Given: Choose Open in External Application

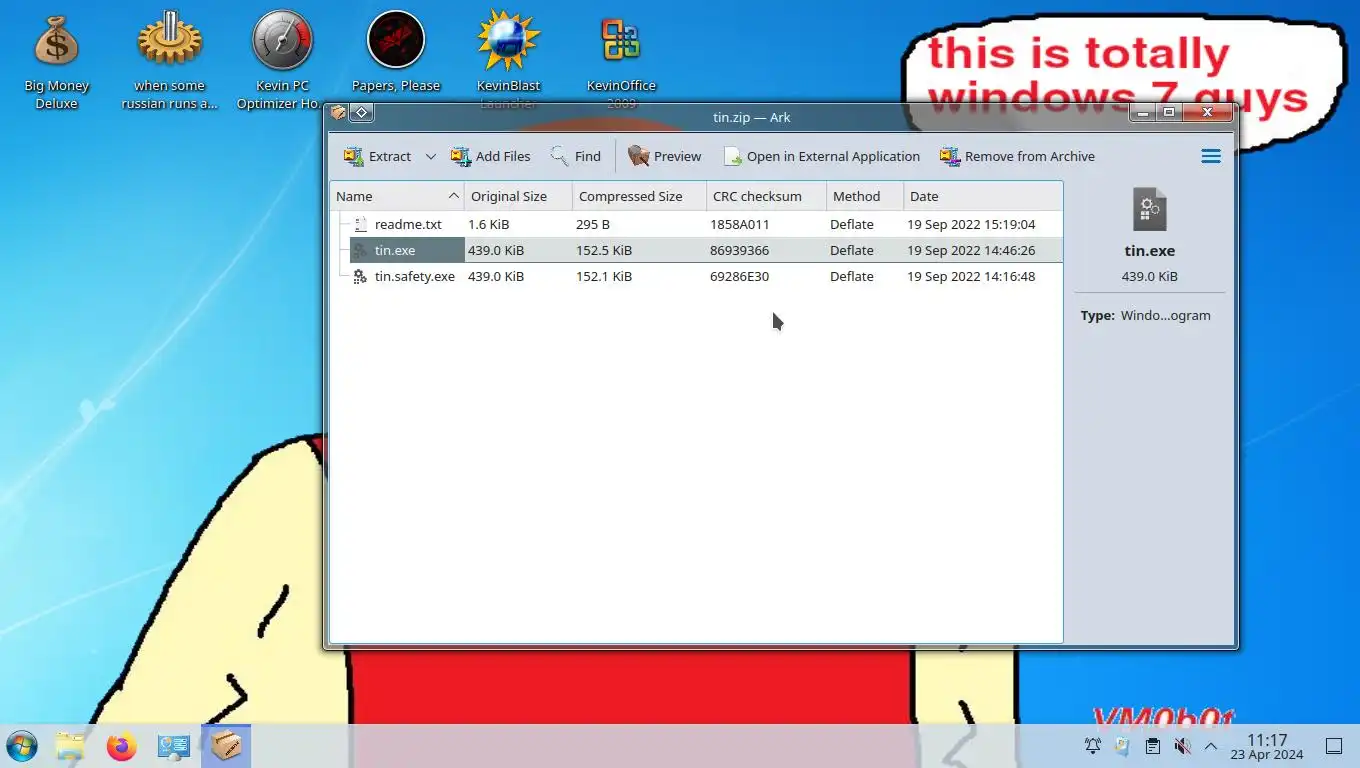Looking at the screenshot, I should pyautogui.click(x=821, y=156).
